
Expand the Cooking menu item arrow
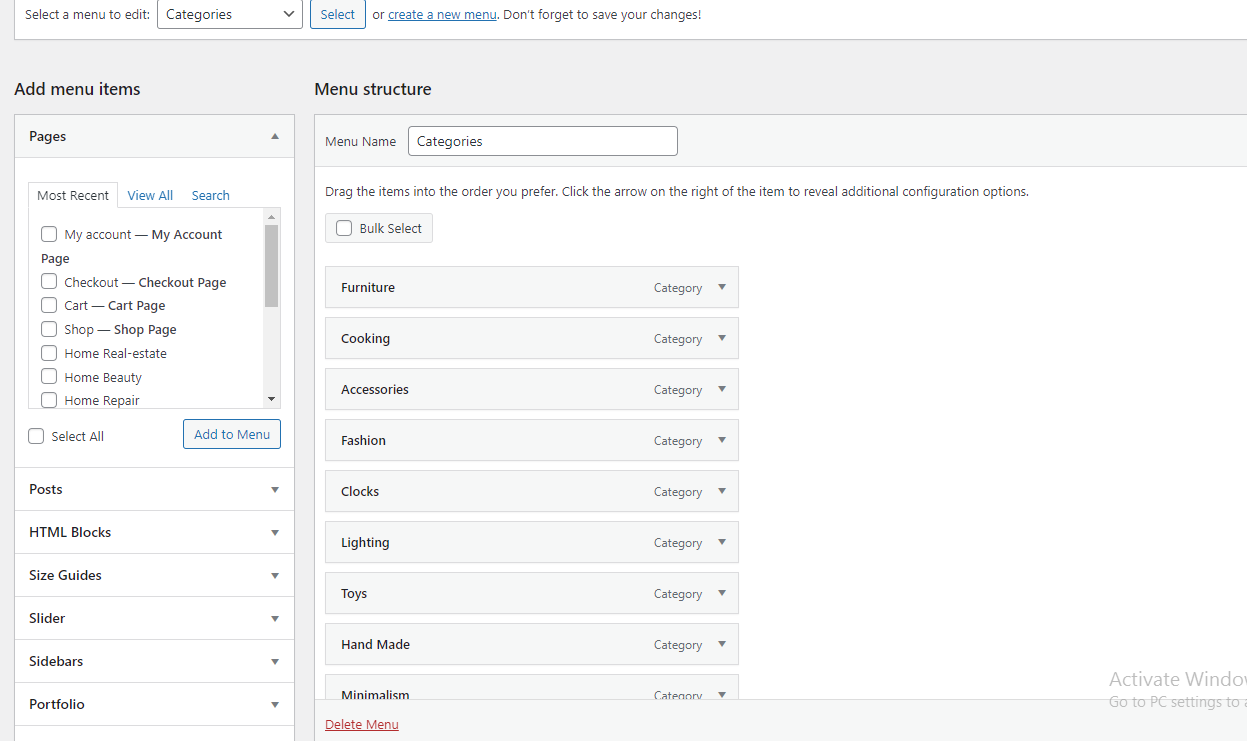722,338
